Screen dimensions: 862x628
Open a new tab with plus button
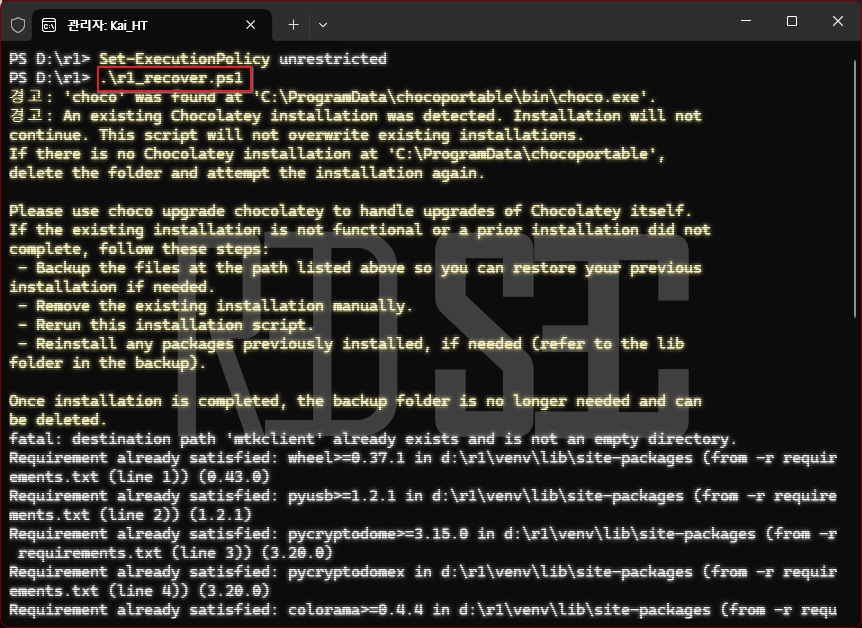294,25
